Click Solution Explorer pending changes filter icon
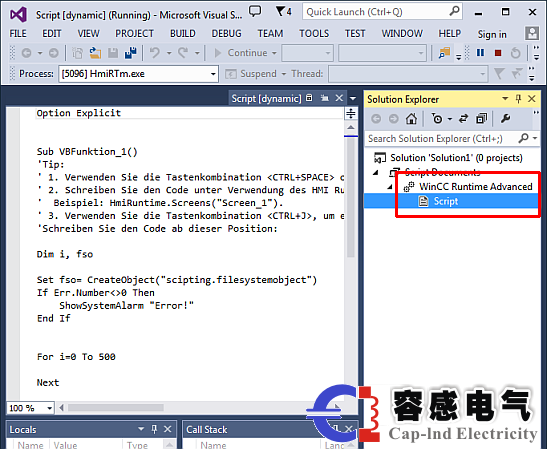This screenshot has height=449, width=547. [437, 119]
